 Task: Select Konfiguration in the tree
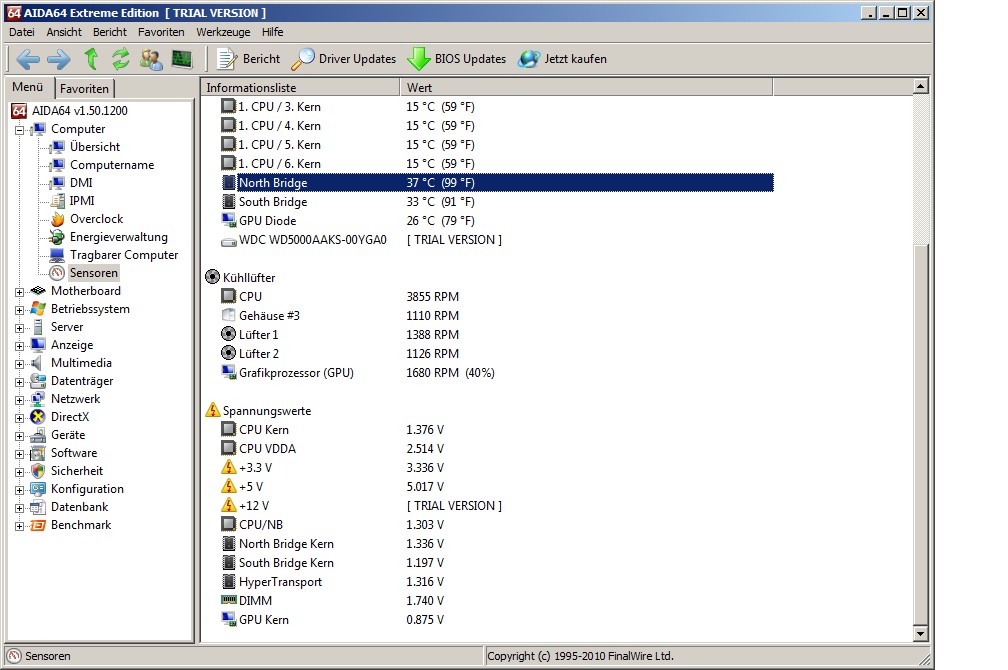click(x=87, y=489)
